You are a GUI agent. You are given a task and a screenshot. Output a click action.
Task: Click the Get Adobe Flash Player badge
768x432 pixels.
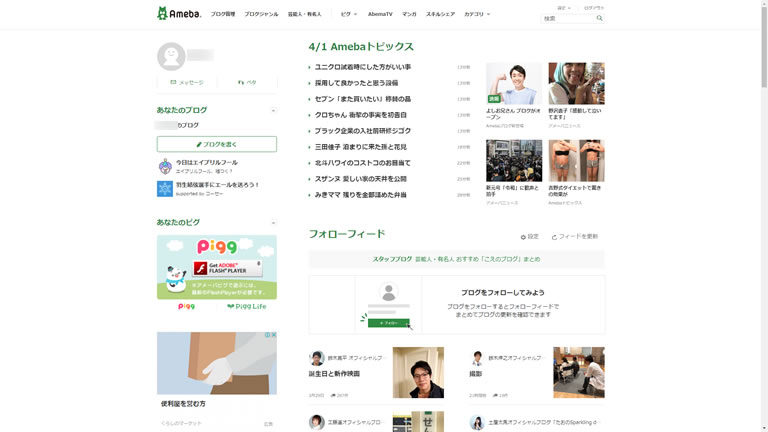[227, 268]
